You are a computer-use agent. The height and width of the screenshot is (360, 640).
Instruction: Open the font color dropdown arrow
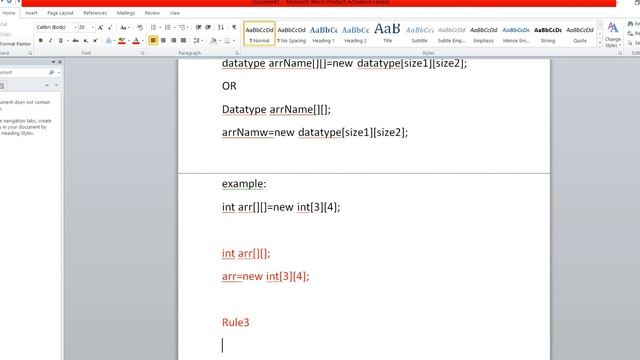[x=142, y=40]
